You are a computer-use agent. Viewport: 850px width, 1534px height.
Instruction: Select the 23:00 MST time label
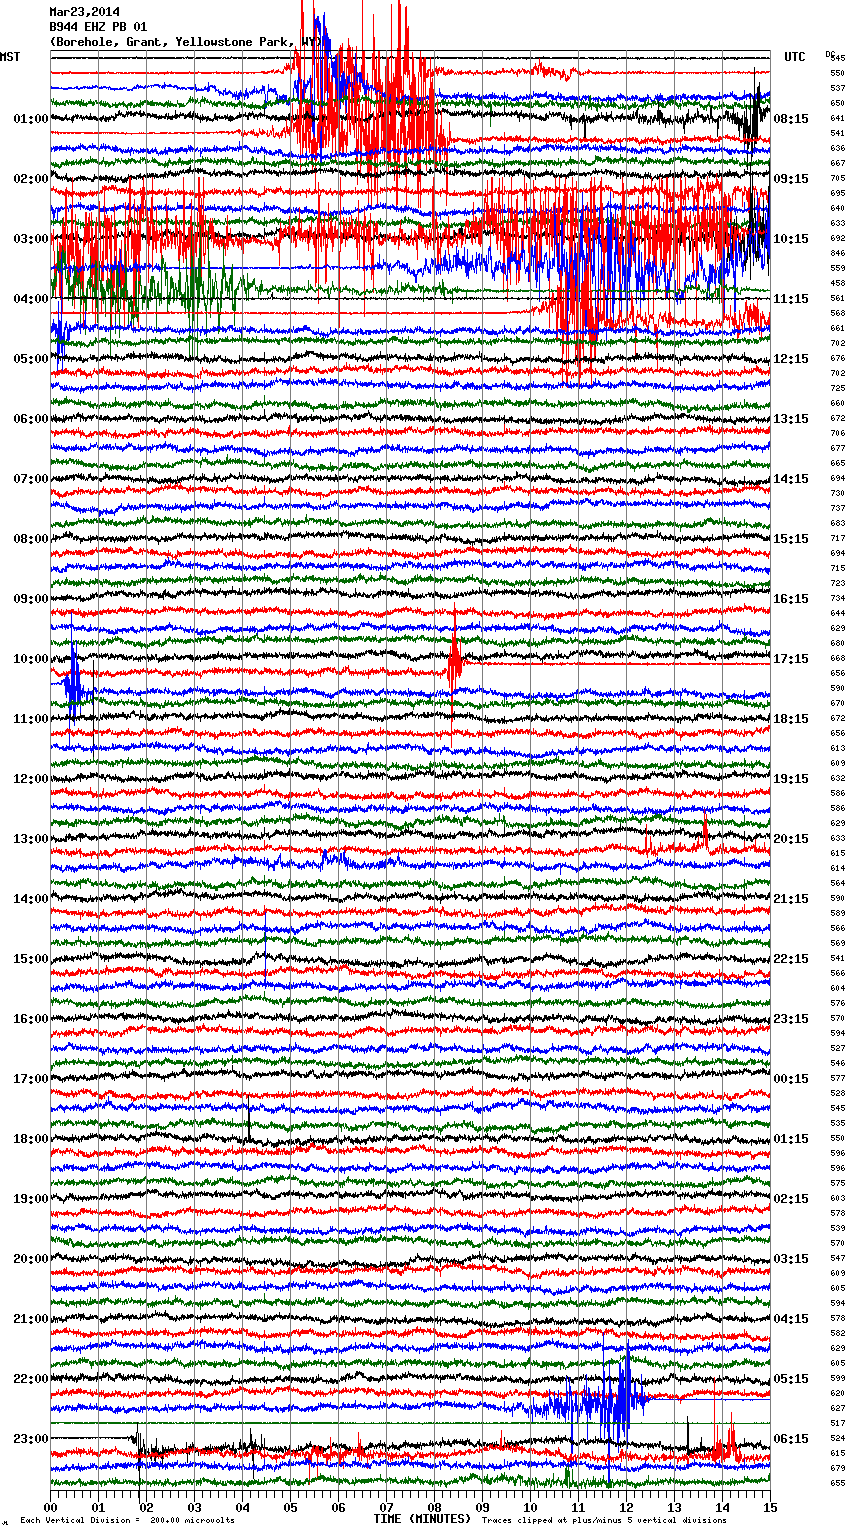point(31,1439)
